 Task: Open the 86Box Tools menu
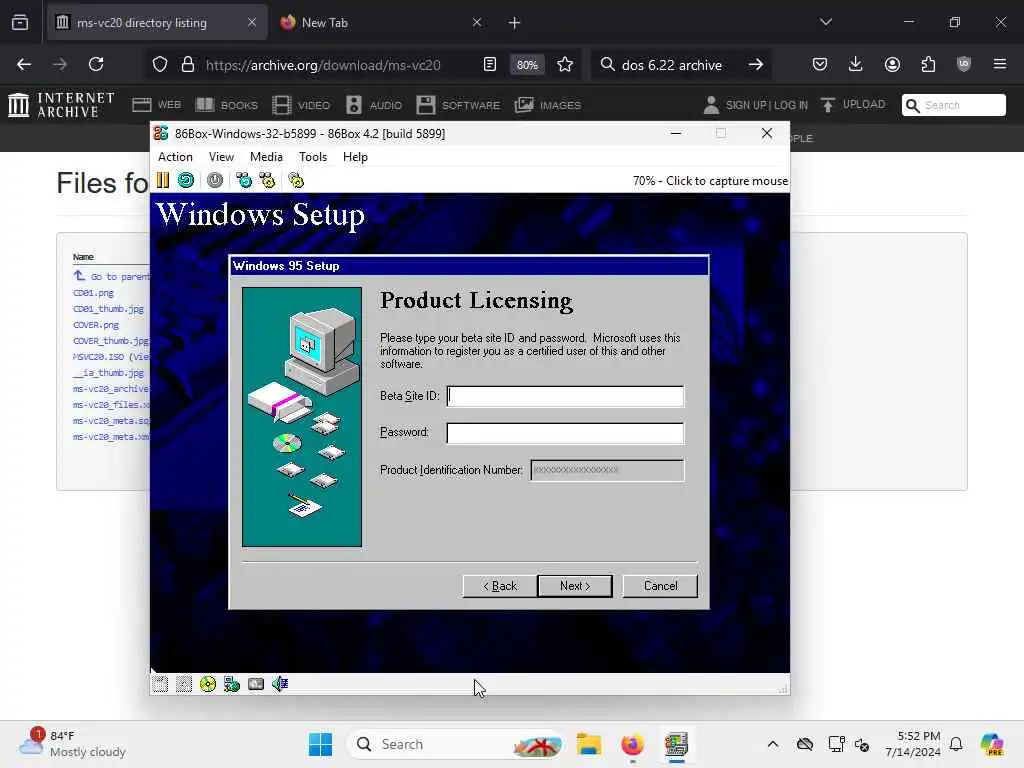tap(313, 157)
